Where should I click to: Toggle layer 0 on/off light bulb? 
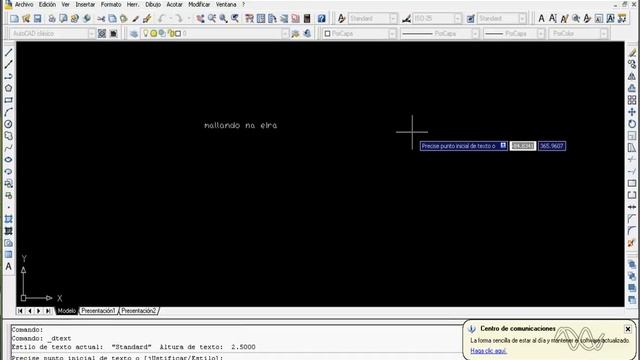tap(145, 33)
